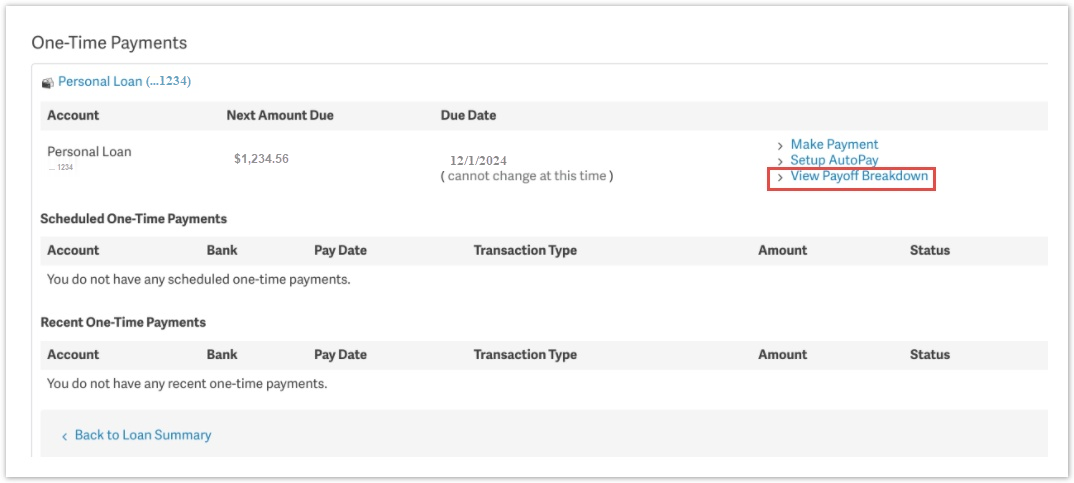
Task: Click the back arrow before Back to Loan Summary
Action: point(65,436)
